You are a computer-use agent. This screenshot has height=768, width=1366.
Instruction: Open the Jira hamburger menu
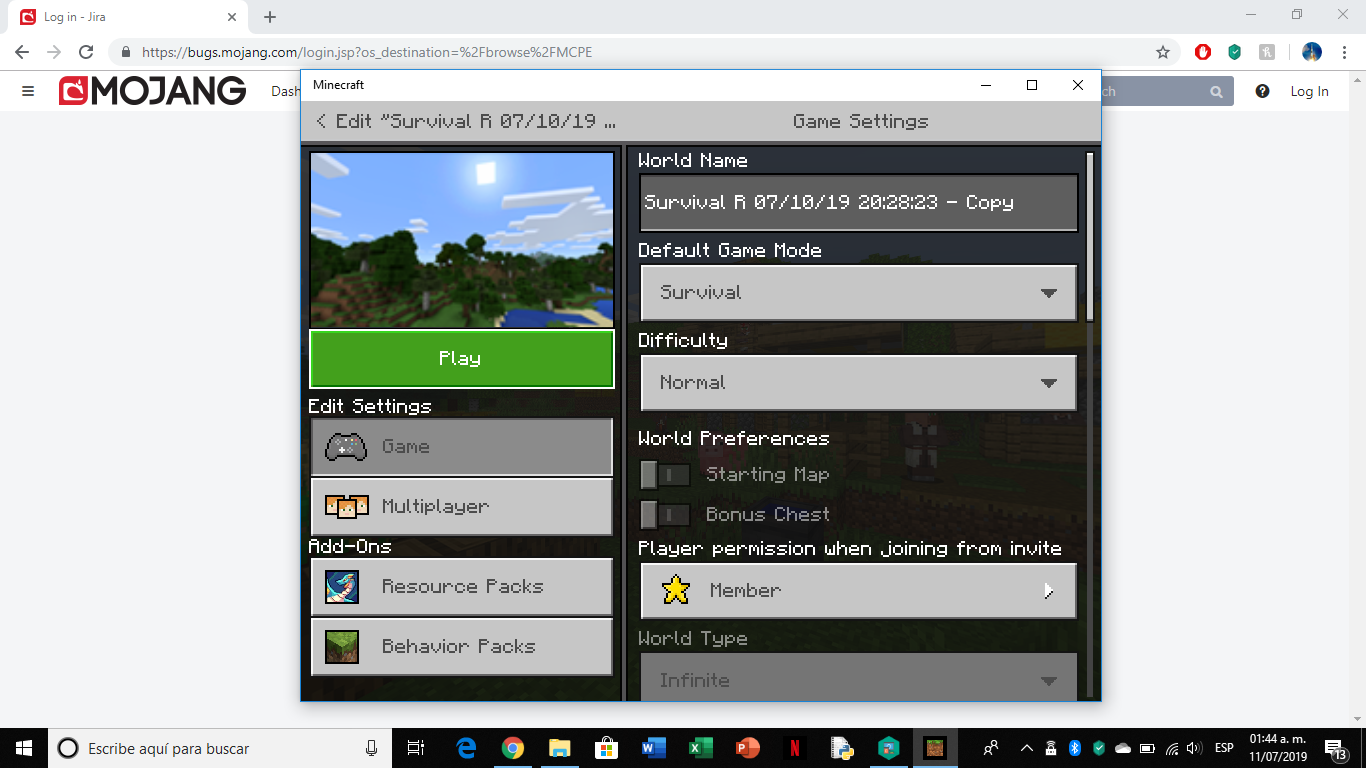point(28,91)
